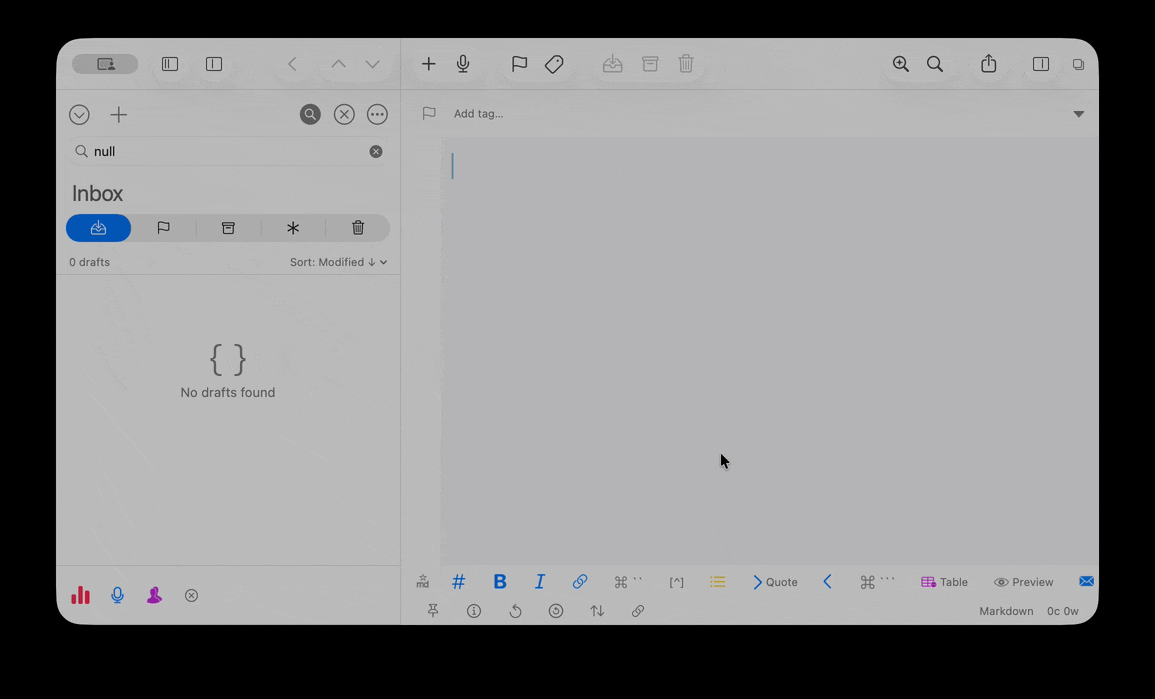Click the pin icon in bottom bar
This screenshot has height=699, width=1155.
point(433,611)
